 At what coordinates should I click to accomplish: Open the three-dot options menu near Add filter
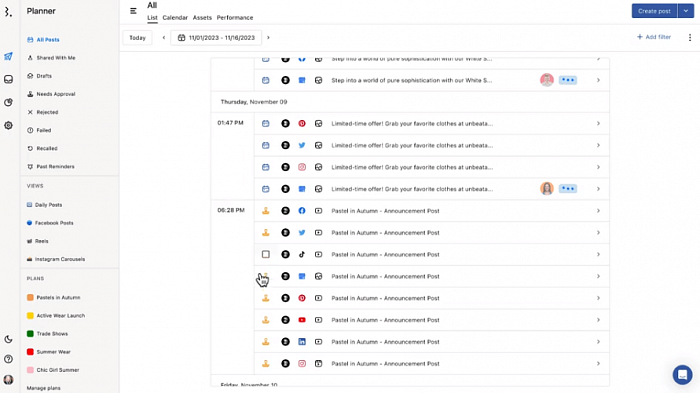[x=690, y=38]
